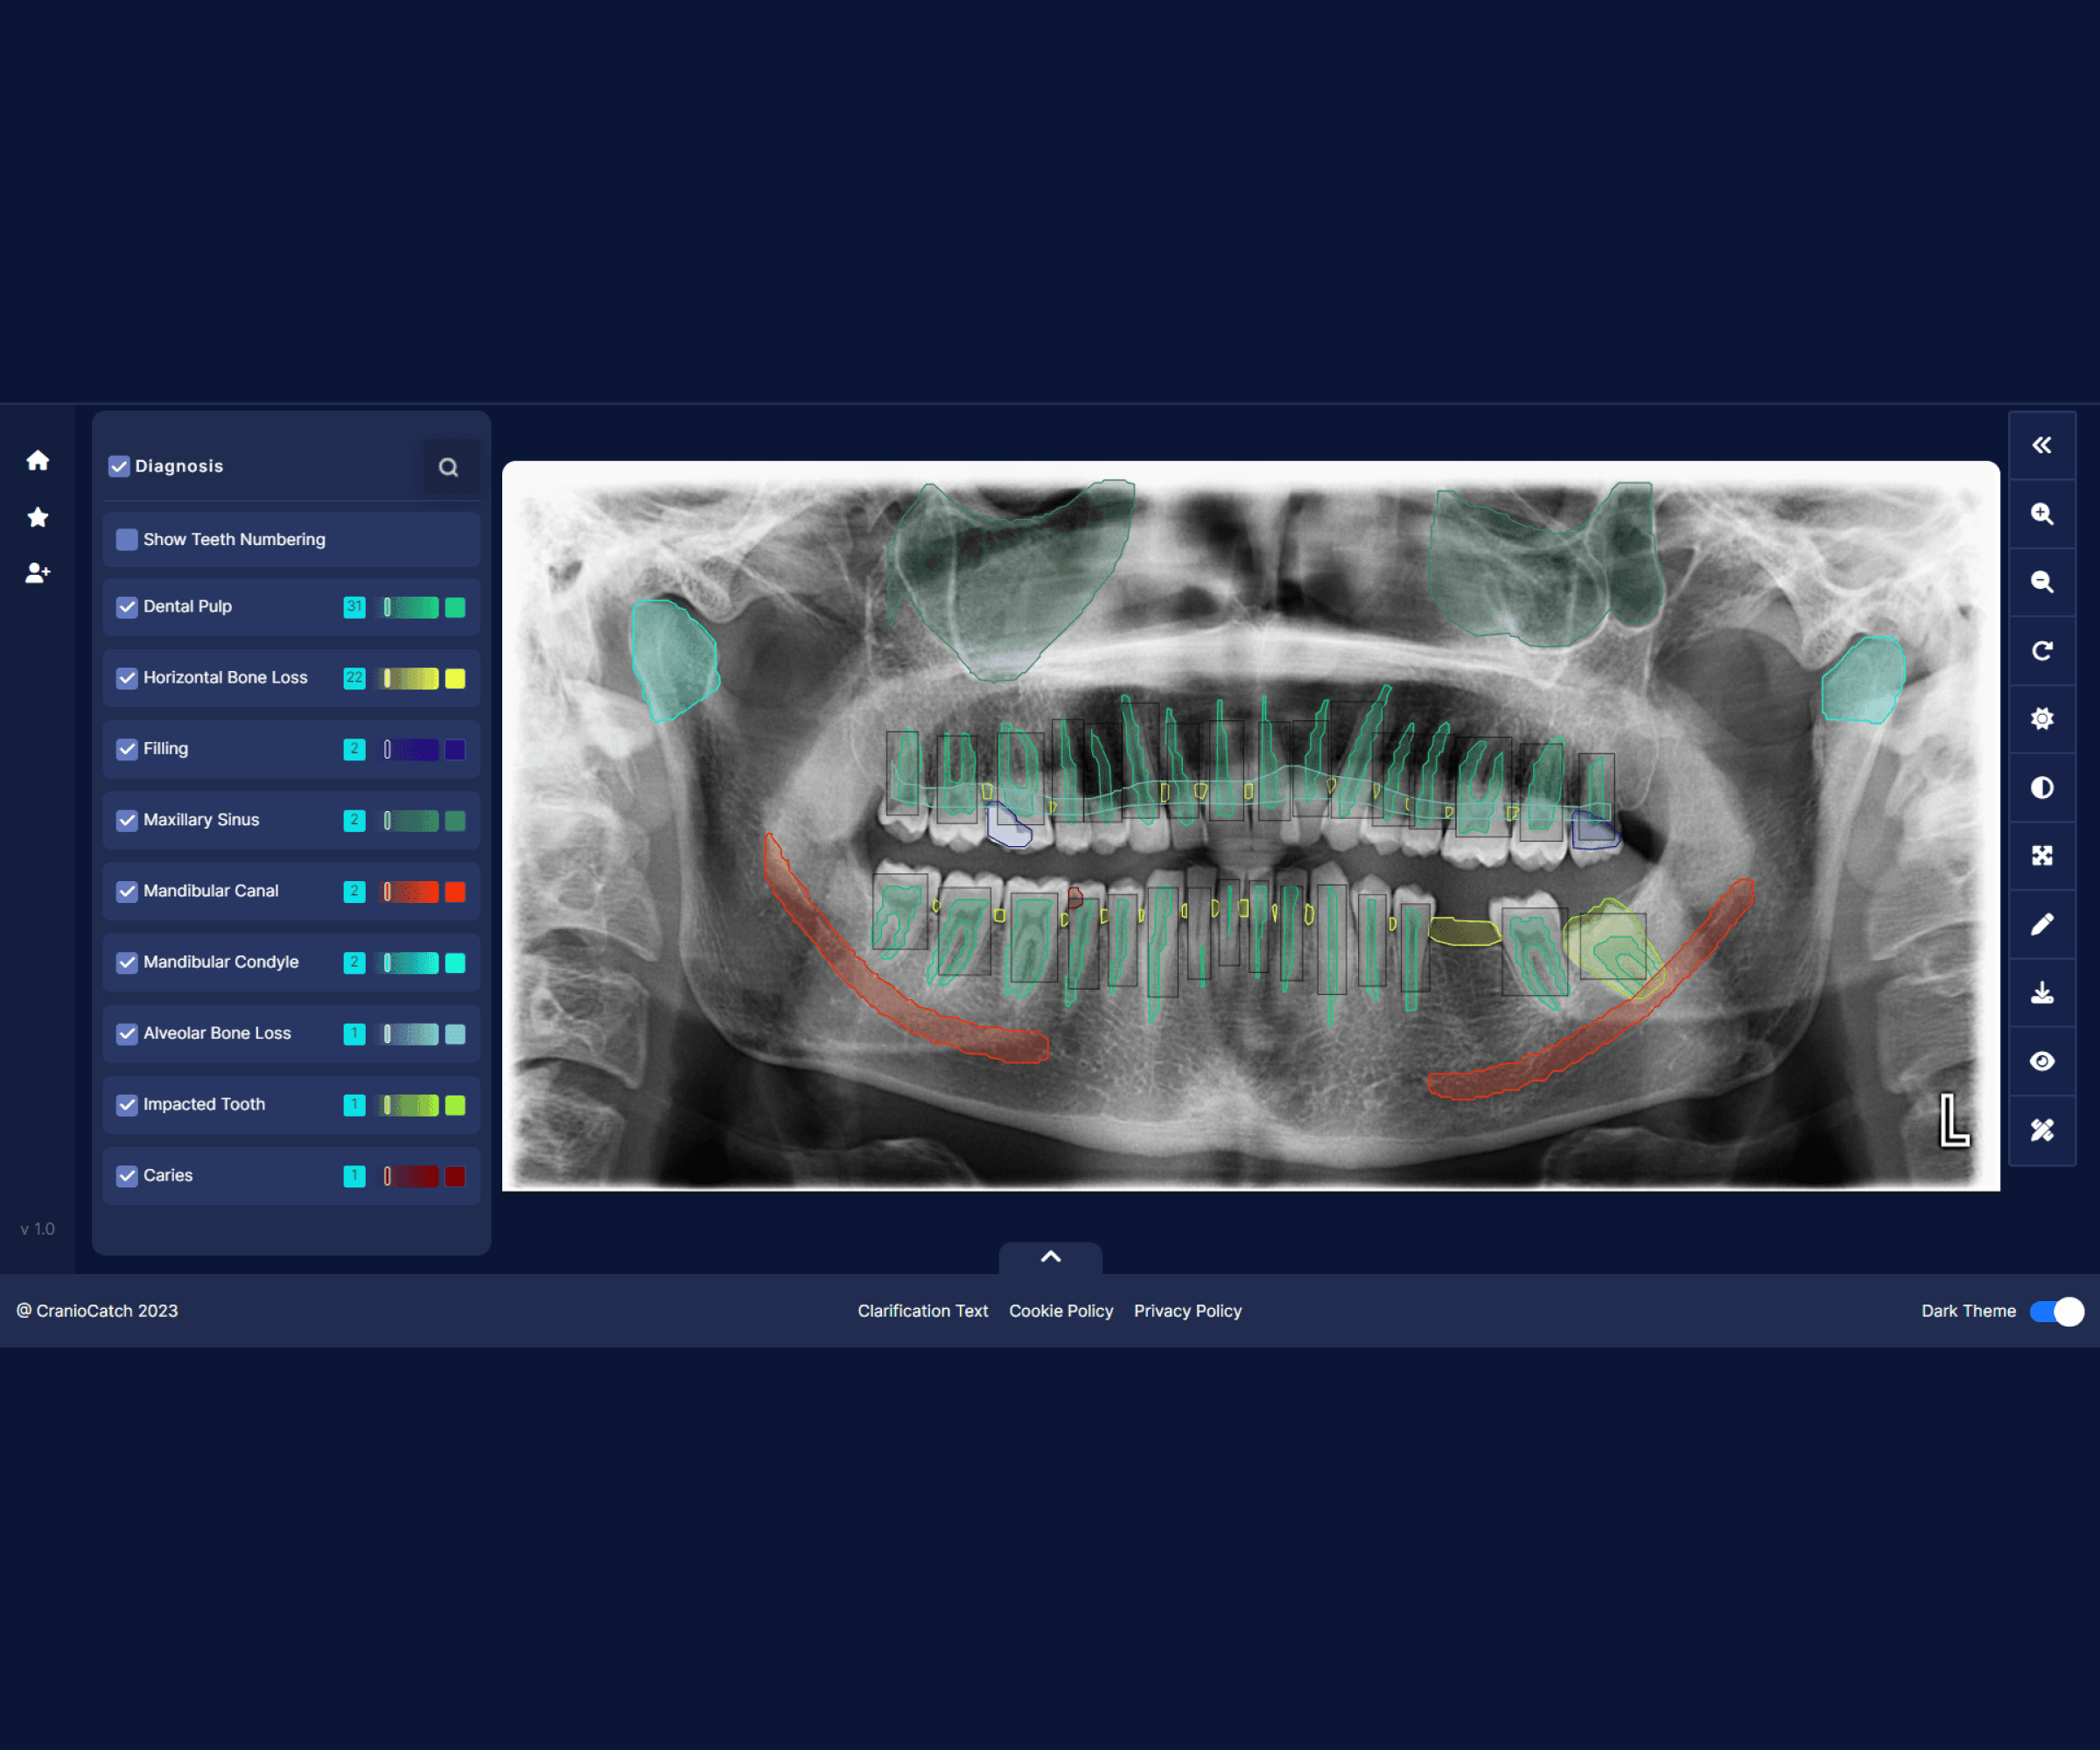Uncheck the Filling checkbox
Image resolution: width=2100 pixels, height=1750 pixels.
click(x=127, y=749)
